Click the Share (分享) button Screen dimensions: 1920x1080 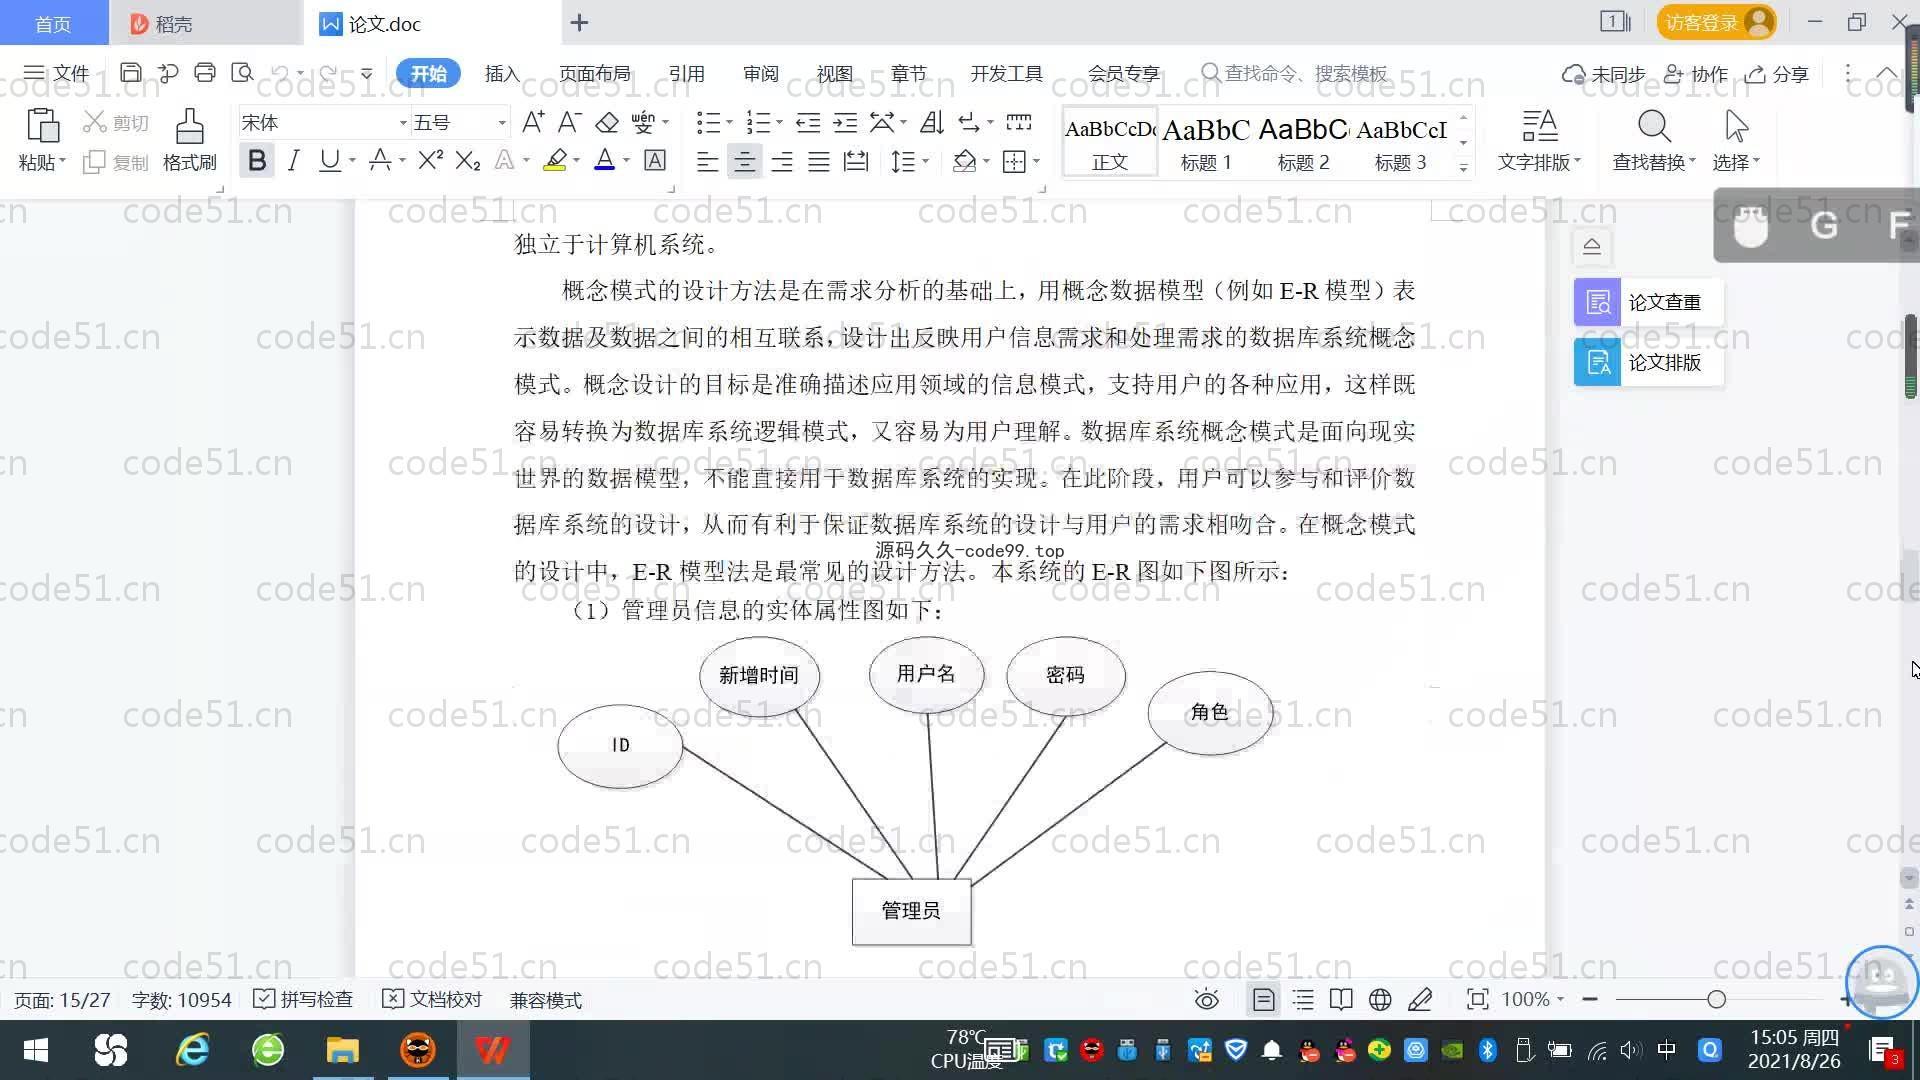pyautogui.click(x=1777, y=74)
